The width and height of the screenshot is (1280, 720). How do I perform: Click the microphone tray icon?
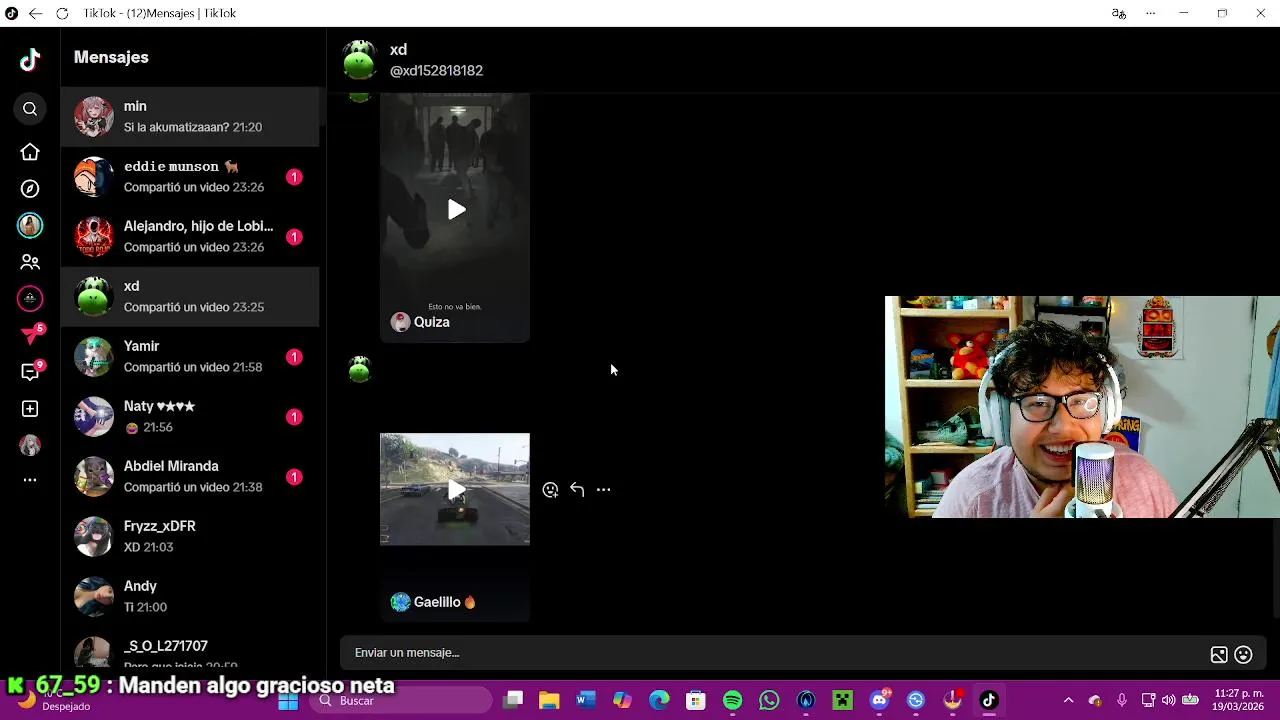point(1122,701)
